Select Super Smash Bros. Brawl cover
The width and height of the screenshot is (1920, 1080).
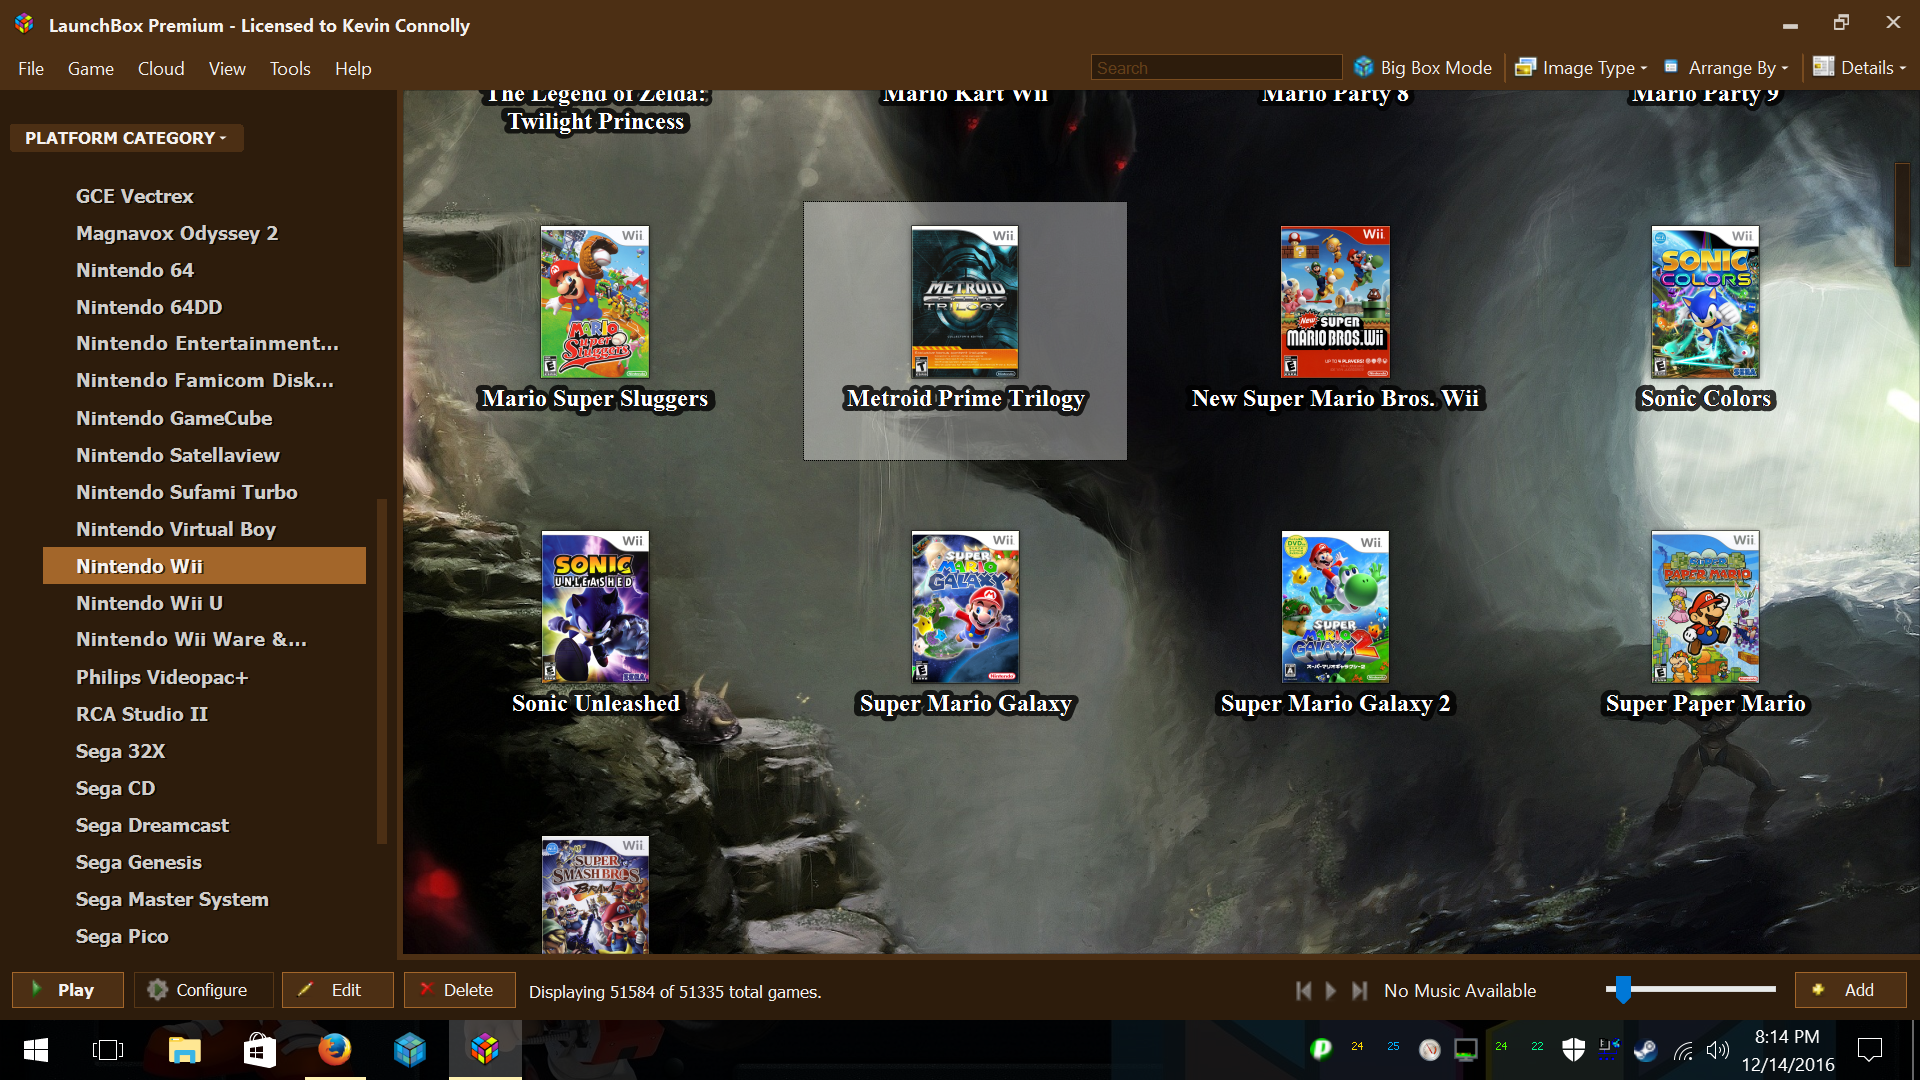point(595,895)
